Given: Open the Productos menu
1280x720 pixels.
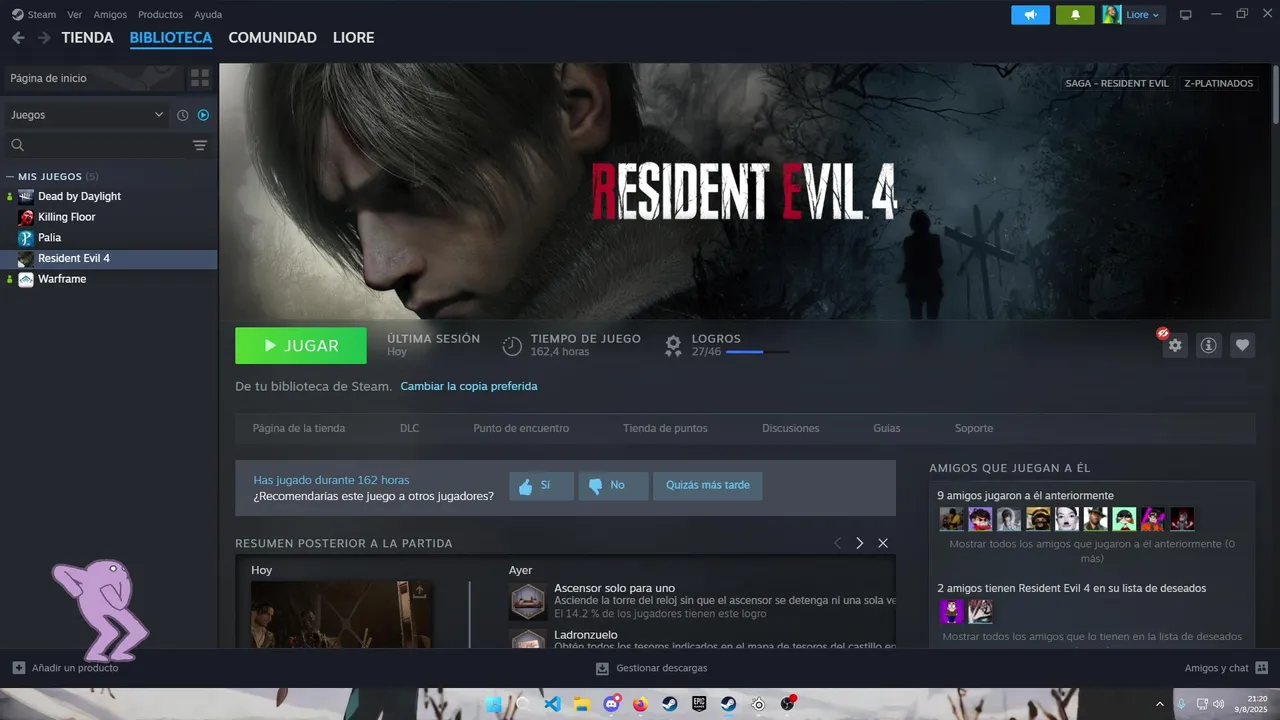Looking at the screenshot, I should point(160,14).
